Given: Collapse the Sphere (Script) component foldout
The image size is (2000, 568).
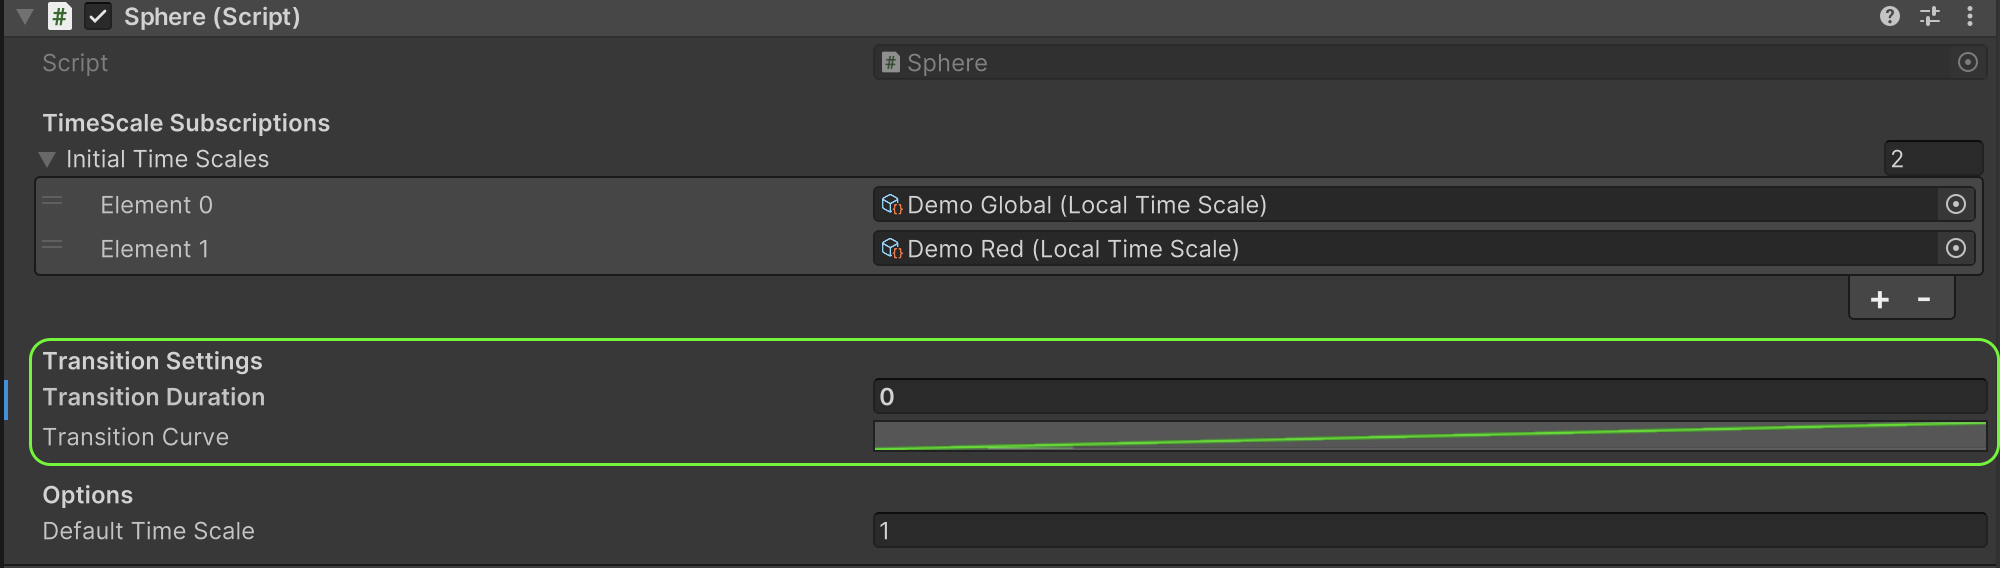Looking at the screenshot, I should pyautogui.click(x=26, y=17).
